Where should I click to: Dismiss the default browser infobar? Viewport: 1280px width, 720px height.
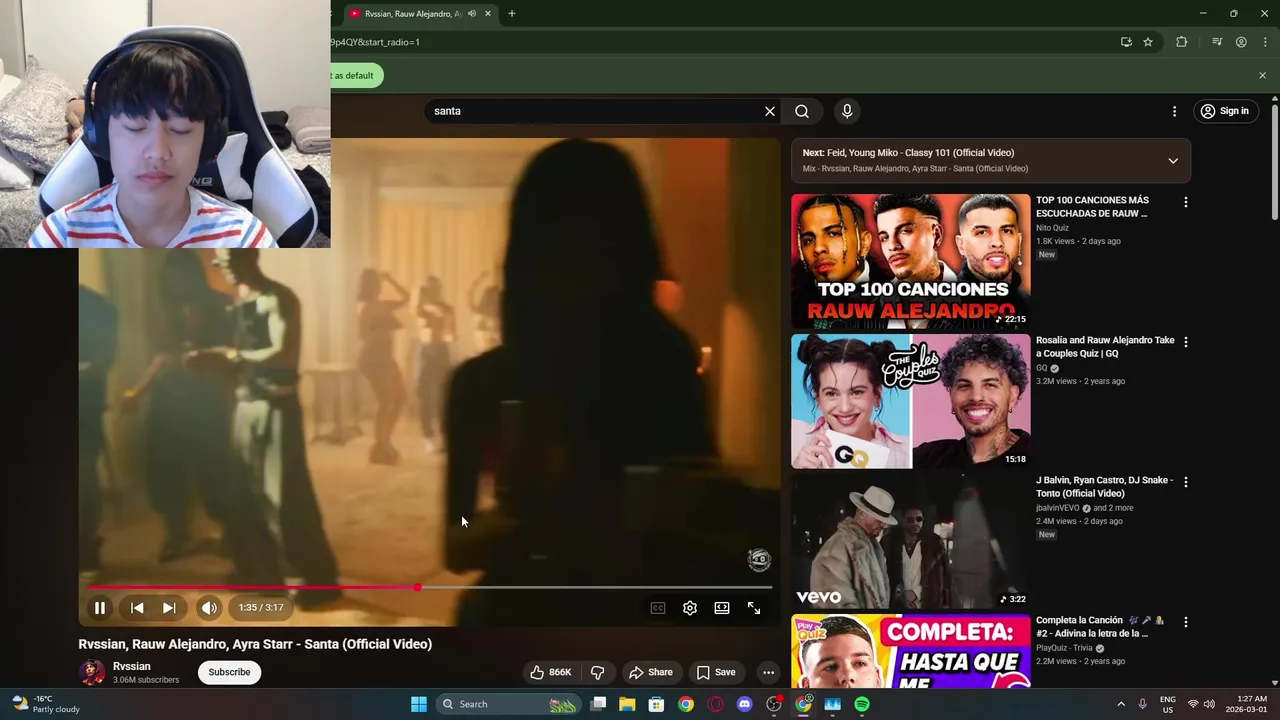(x=1262, y=75)
